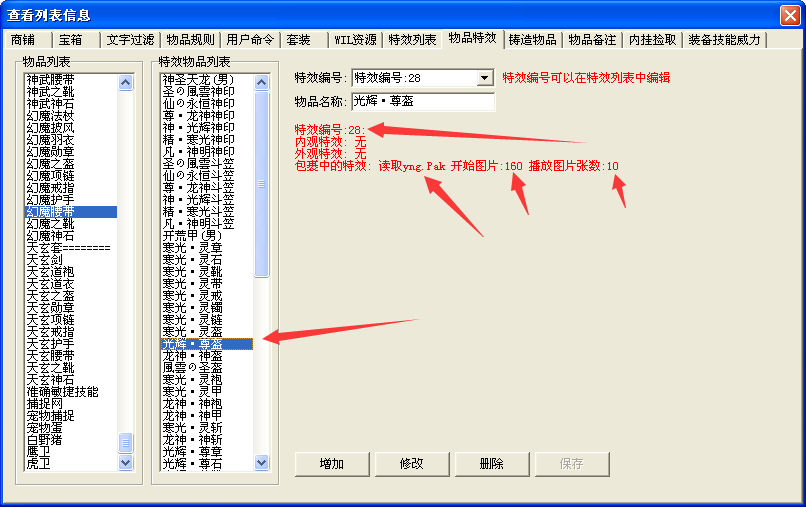Click 物品列表 scrollbar thumb
This screenshot has height=507, width=806.
point(125,442)
